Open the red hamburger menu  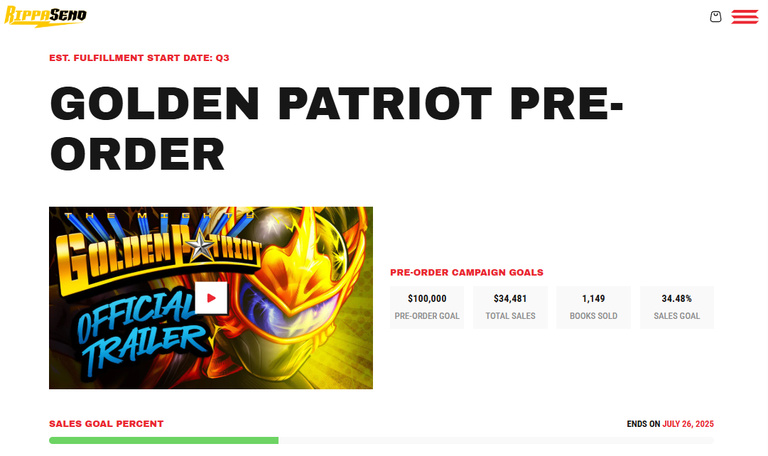(744, 17)
